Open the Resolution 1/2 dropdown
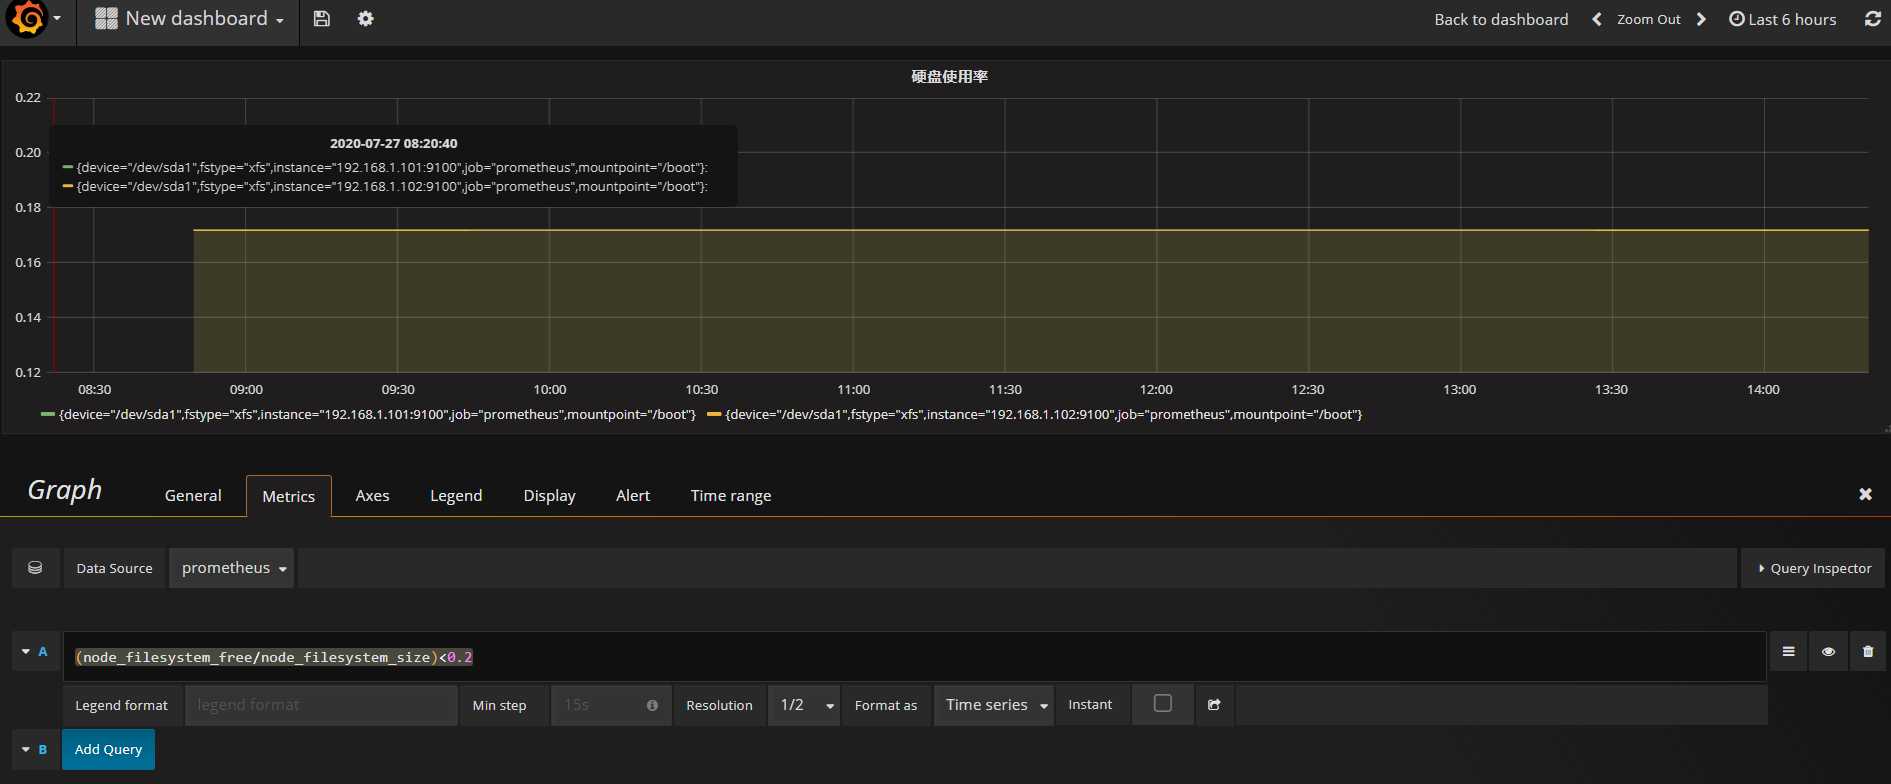The width and height of the screenshot is (1891, 784). point(804,705)
